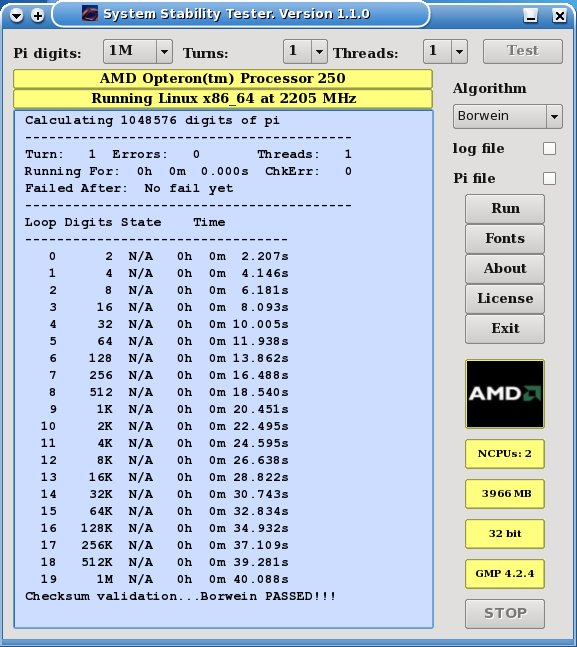Click the 'Checksum validation...Borwein PASSED!!!' line

pos(180,596)
